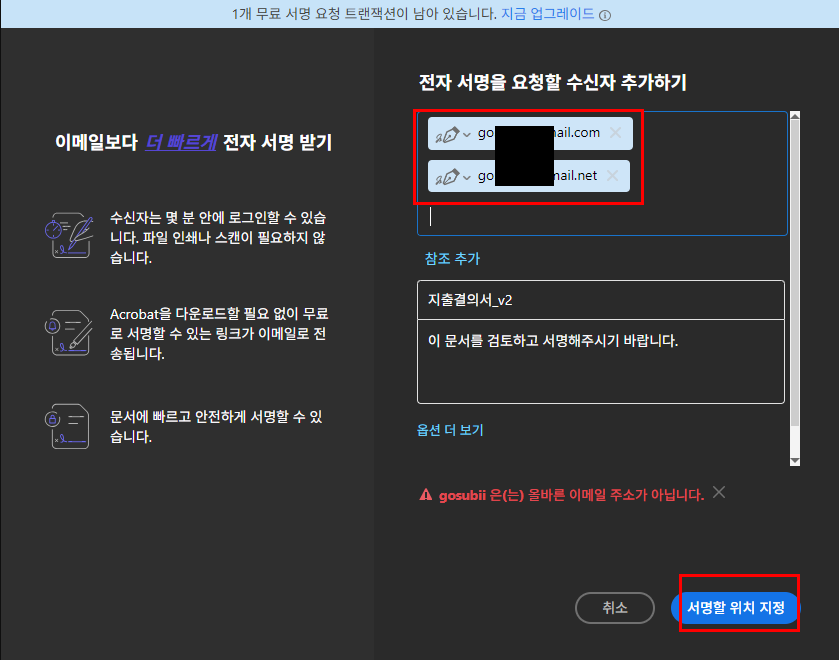Open the 지금 업그레이드 link

pyautogui.click(x=547, y=14)
